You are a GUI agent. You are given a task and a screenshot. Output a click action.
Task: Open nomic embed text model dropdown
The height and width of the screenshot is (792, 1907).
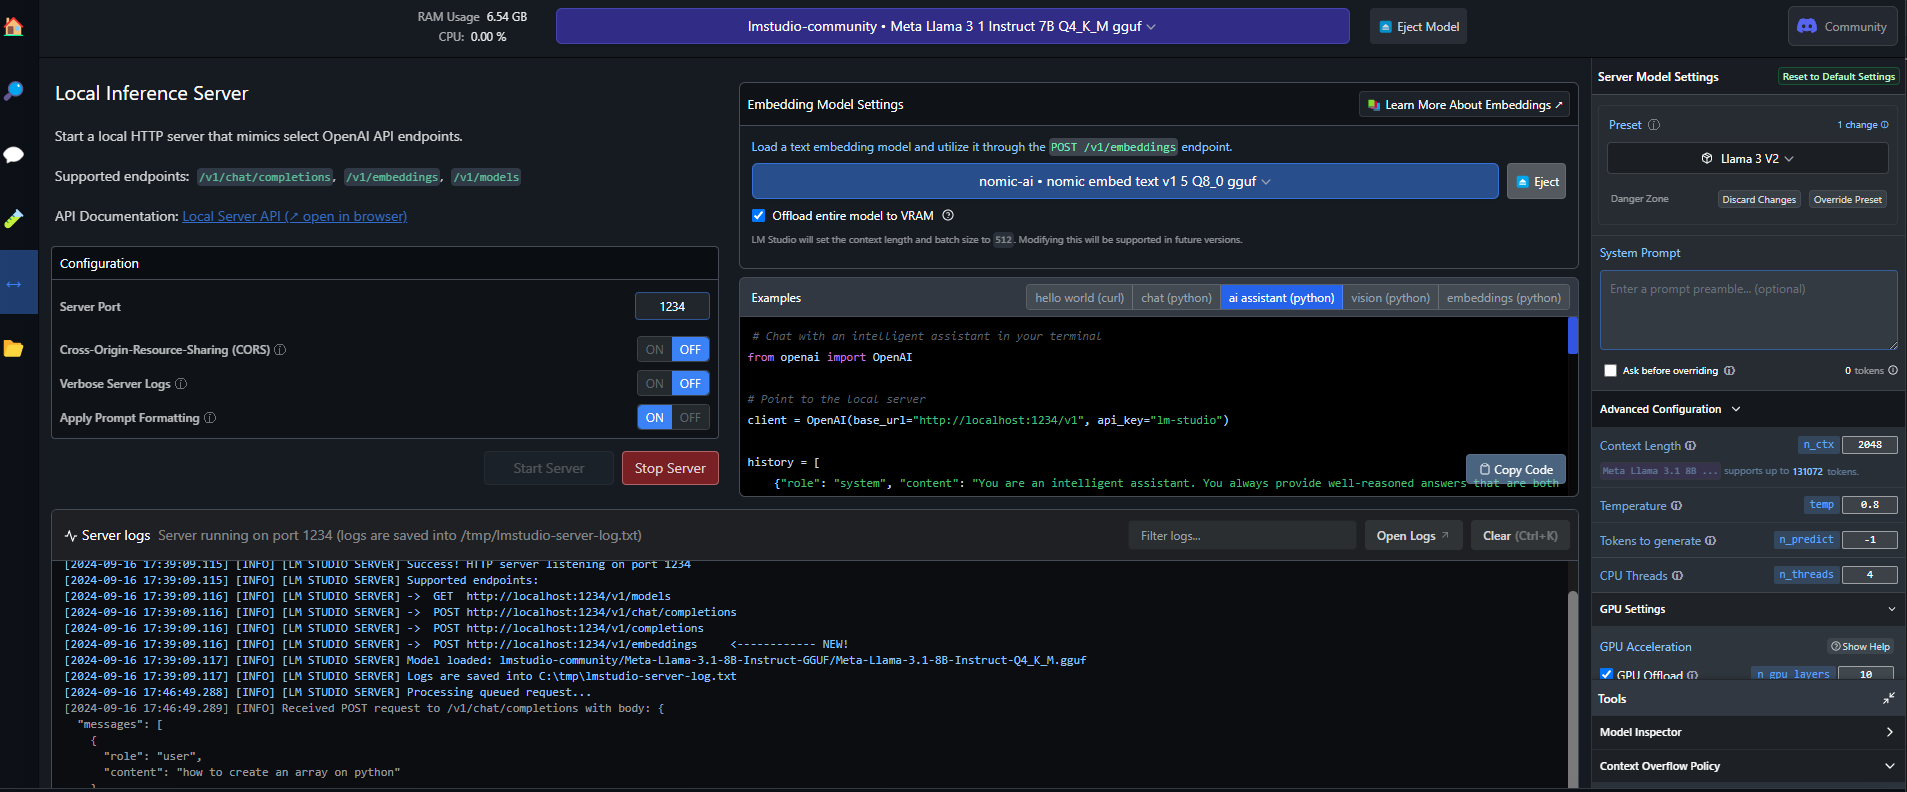(1125, 182)
